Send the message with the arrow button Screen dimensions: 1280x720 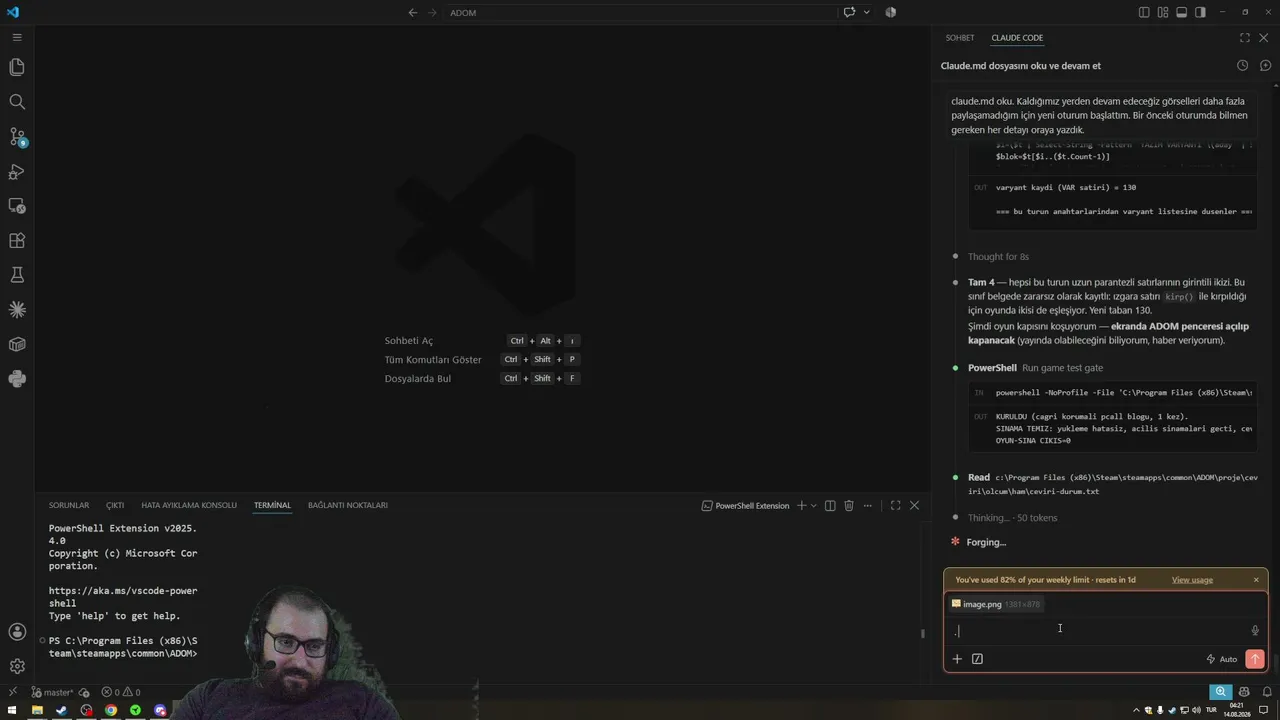tap(1255, 659)
